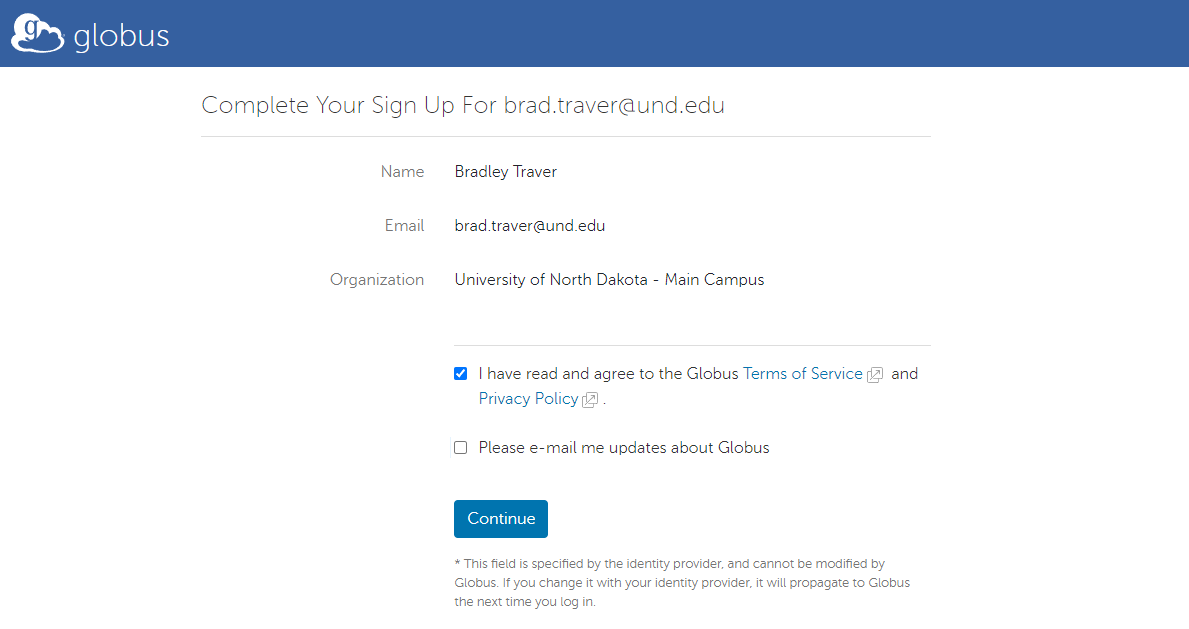
Task: Click the name value Bradley Traver
Action: [505, 172]
